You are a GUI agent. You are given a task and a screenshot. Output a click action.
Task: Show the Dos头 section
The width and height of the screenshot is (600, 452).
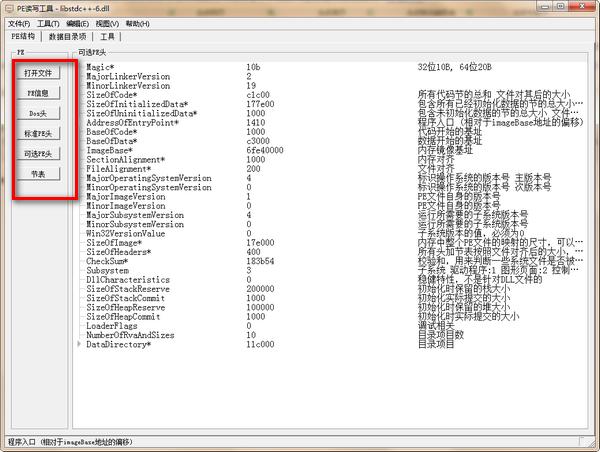coord(38,113)
